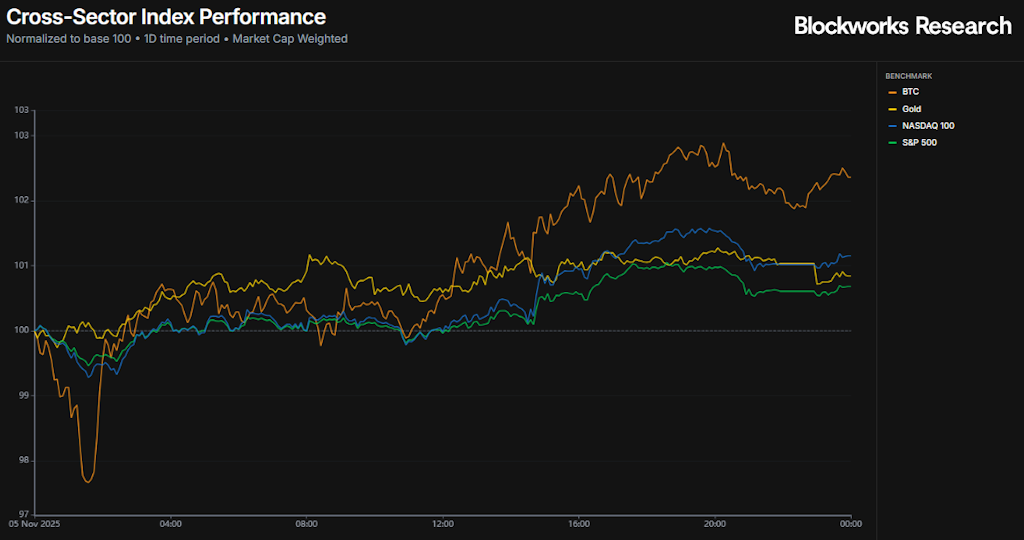Click the 20:00 time axis label
The width and height of the screenshot is (1024, 540).
coord(715,523)
